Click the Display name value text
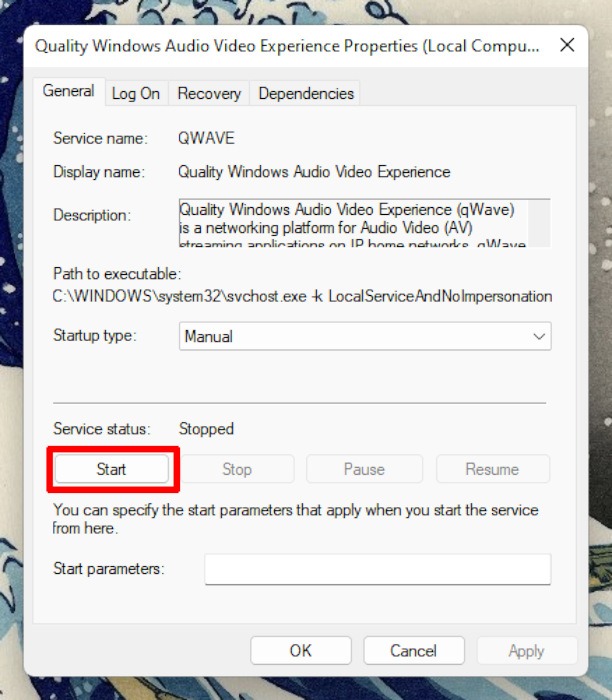Image resolution: width=612 pixels, height=700 pixels. tap(314, 172)
